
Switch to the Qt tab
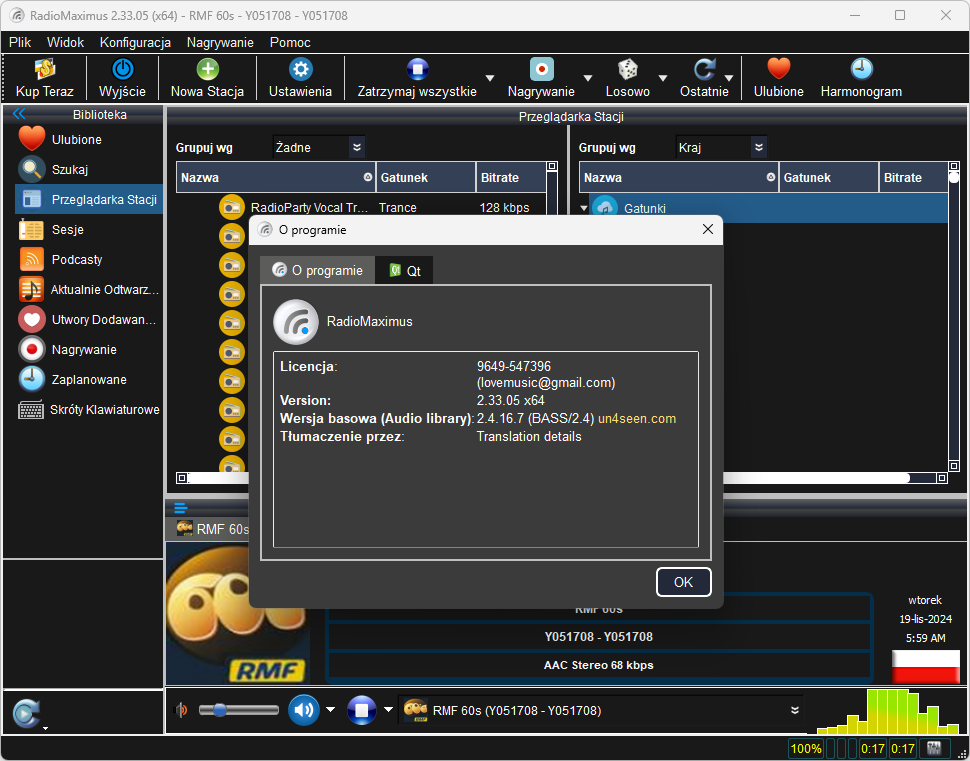(405, 270)
